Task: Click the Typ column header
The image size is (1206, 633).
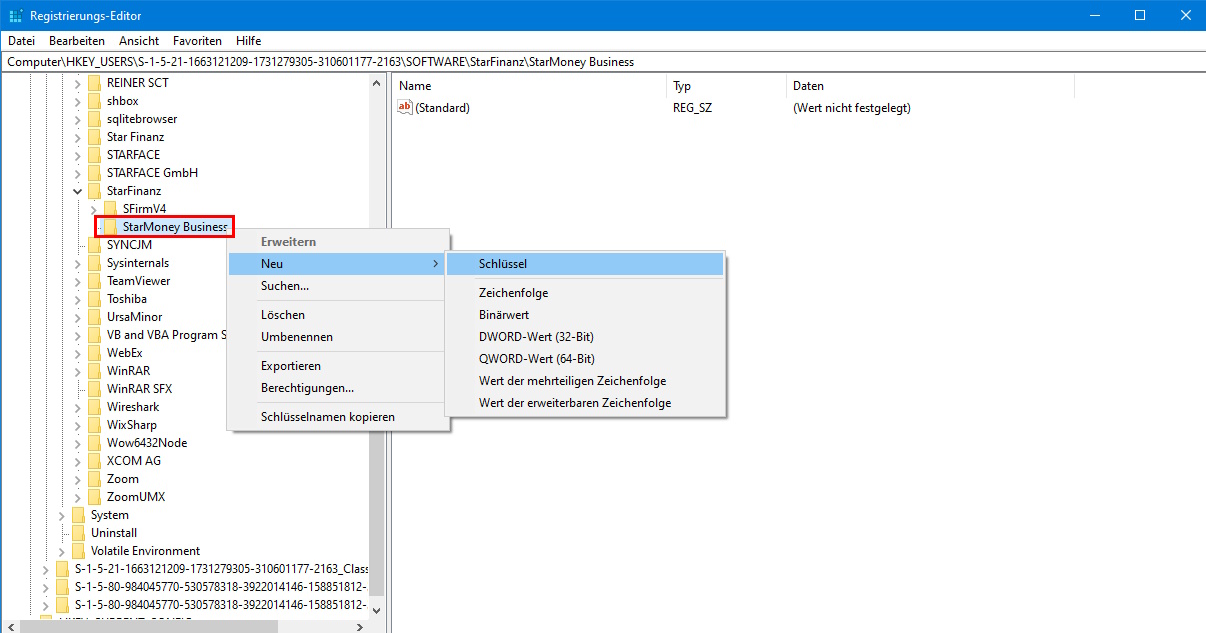Action: coord(727,86)
